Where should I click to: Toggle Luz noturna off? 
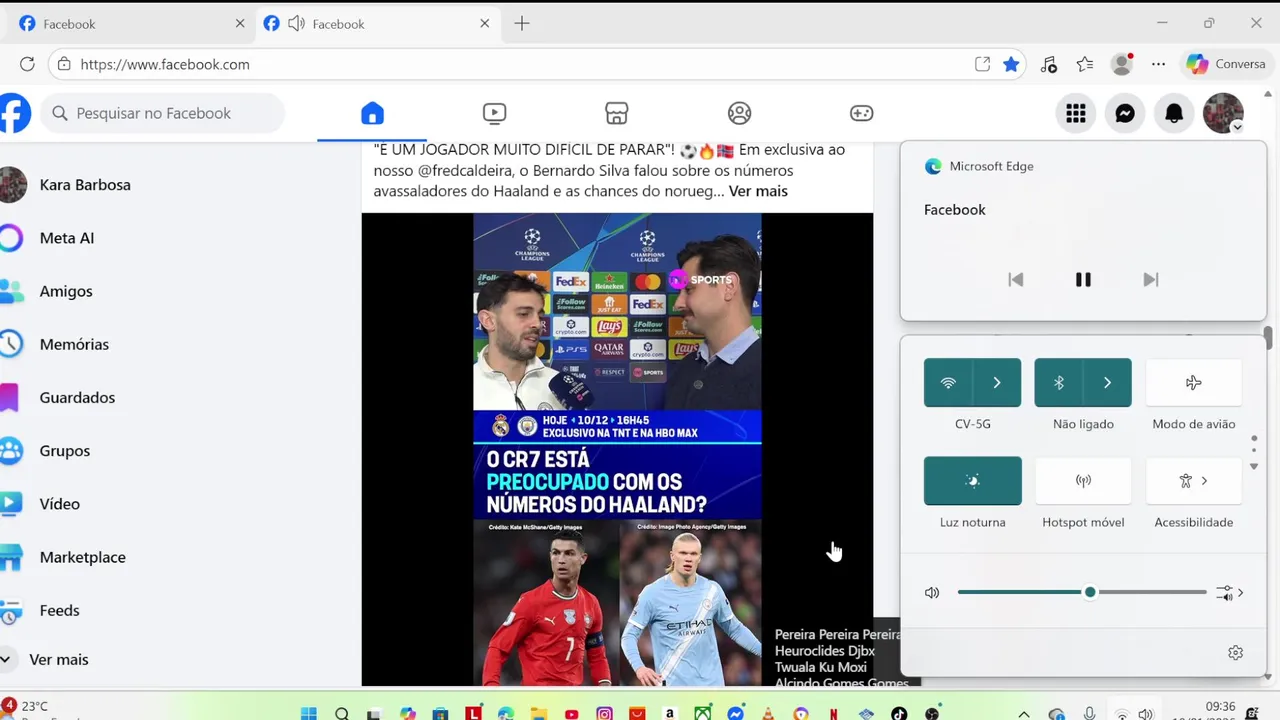pyautogui.click(x=973, y=481)
